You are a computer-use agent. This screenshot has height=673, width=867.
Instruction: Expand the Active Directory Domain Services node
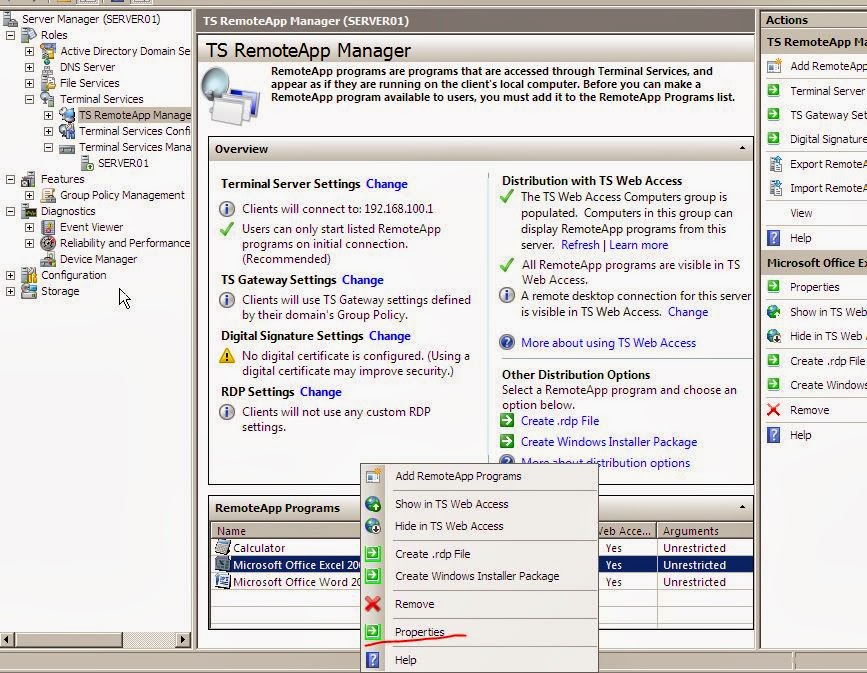pyautogui.click(x=29, y=51)
